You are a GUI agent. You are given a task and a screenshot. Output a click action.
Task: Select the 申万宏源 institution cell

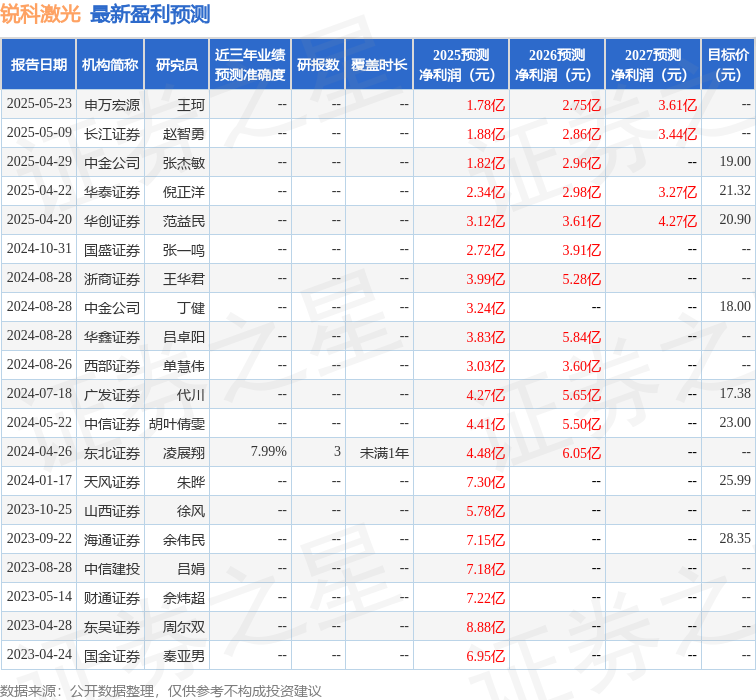[x=112, y=105]
